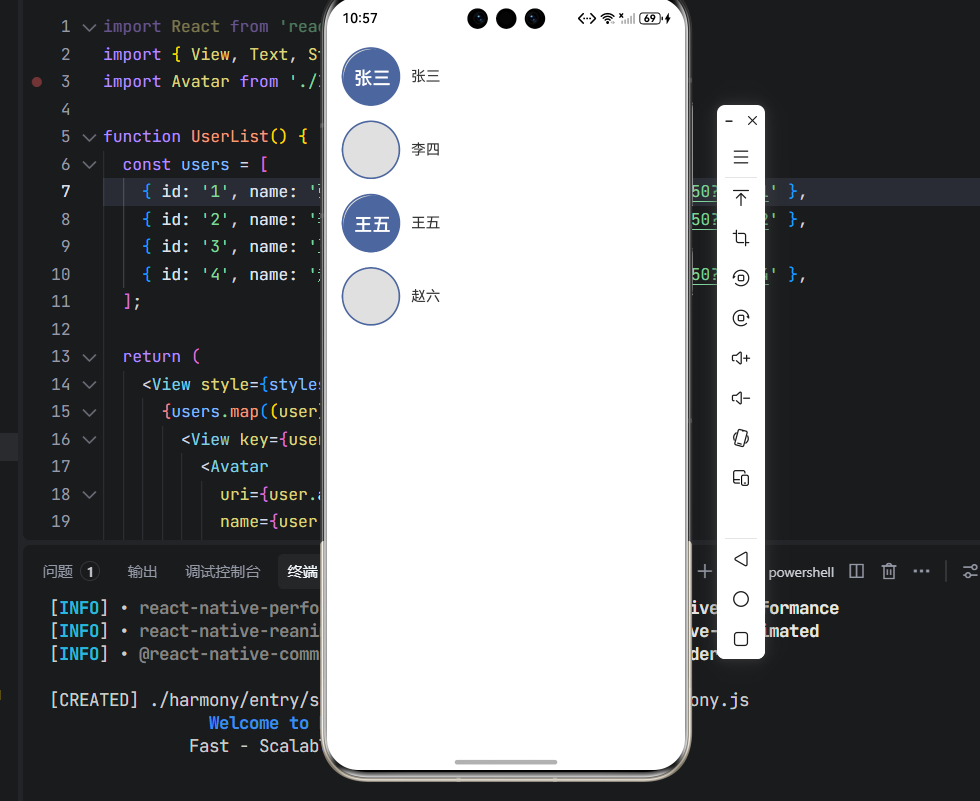The height and width of the screenshot is (801, 980).
Task: Switch to the 问题 problems tab
Action: pyautogui.click(x=58, y=572)
